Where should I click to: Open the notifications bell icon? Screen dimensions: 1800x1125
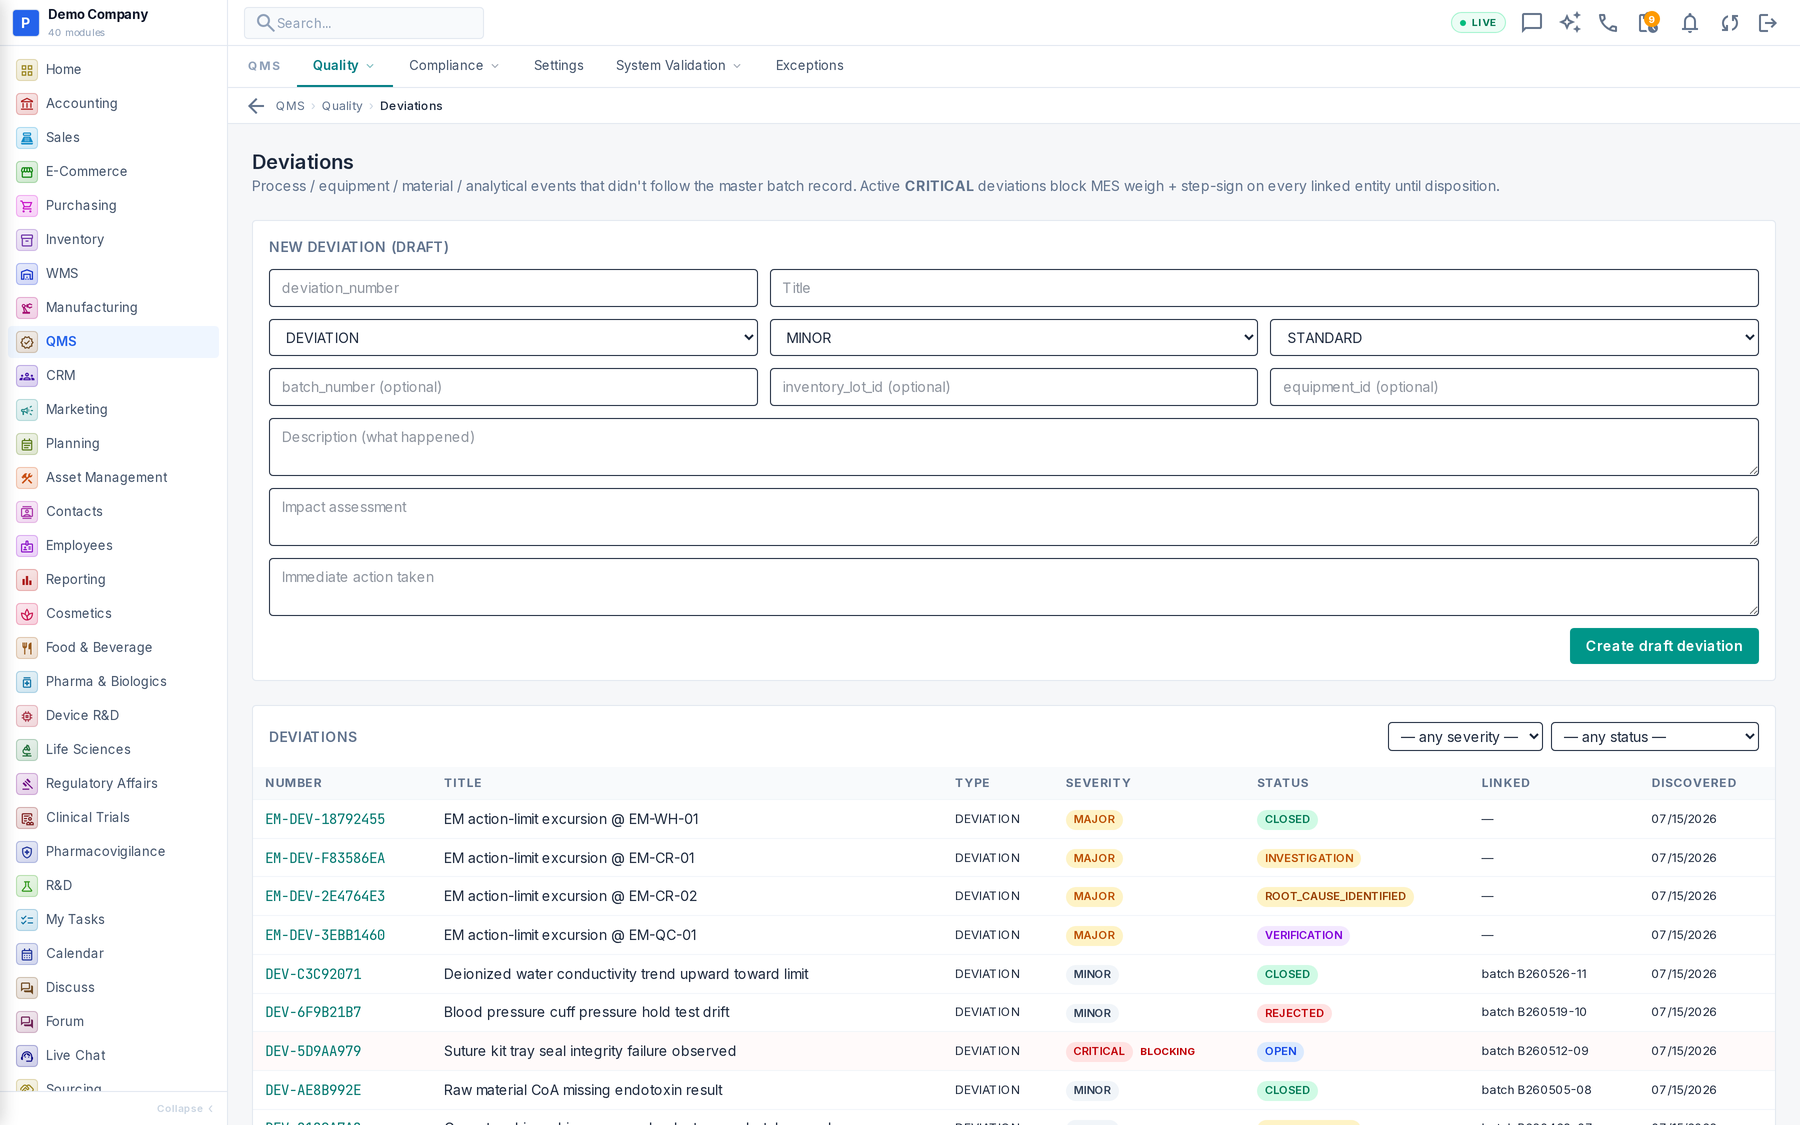[x=1689, y=23]
